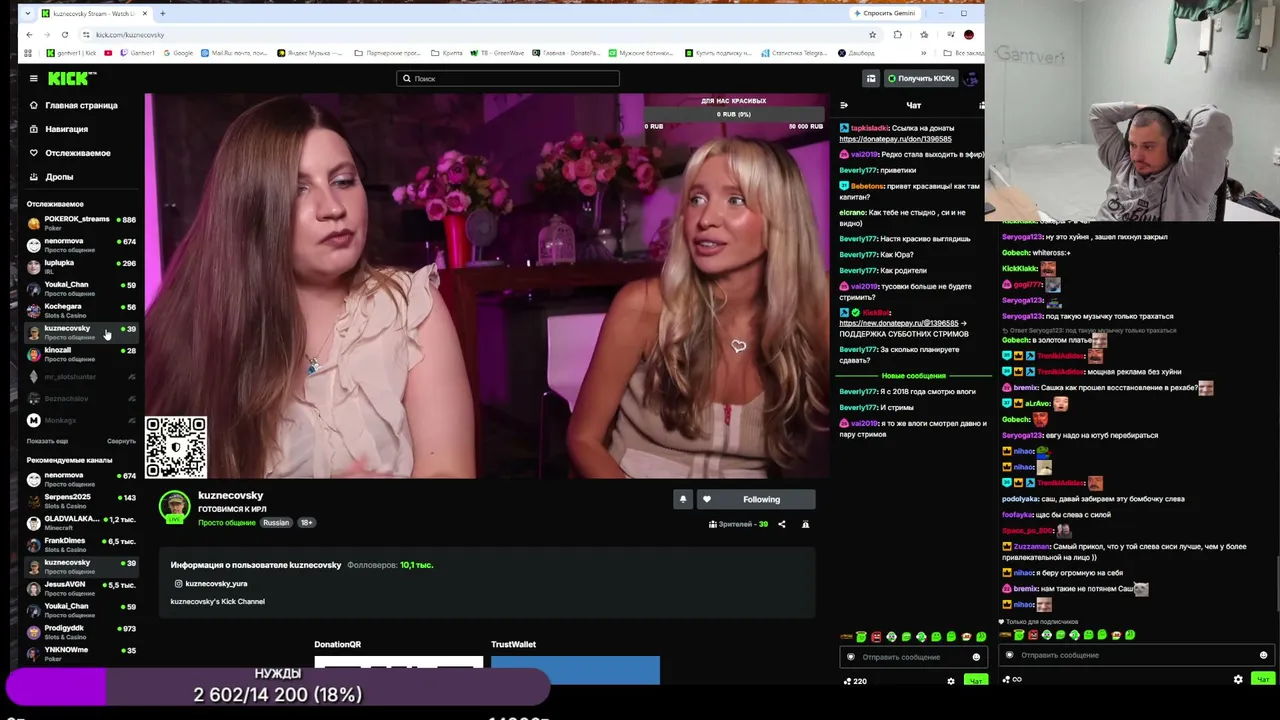1280x720 pixels.
Task: Collapse the chat panel with arrow icon
Action: pyautogui.click(x=844, y=105)
